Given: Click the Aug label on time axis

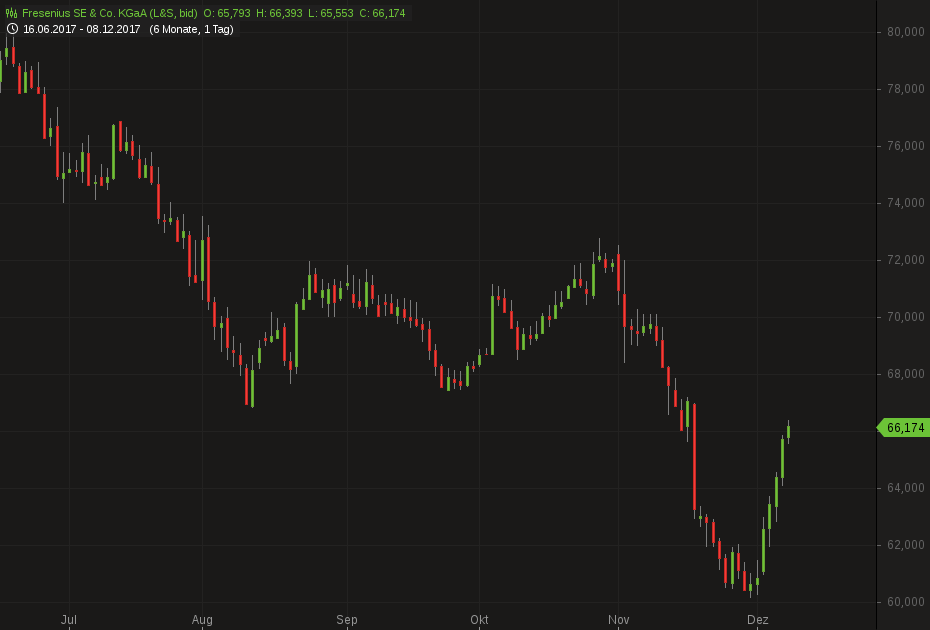Looking at the screenshot, I should pyautogui.click(x=202, y=620).
